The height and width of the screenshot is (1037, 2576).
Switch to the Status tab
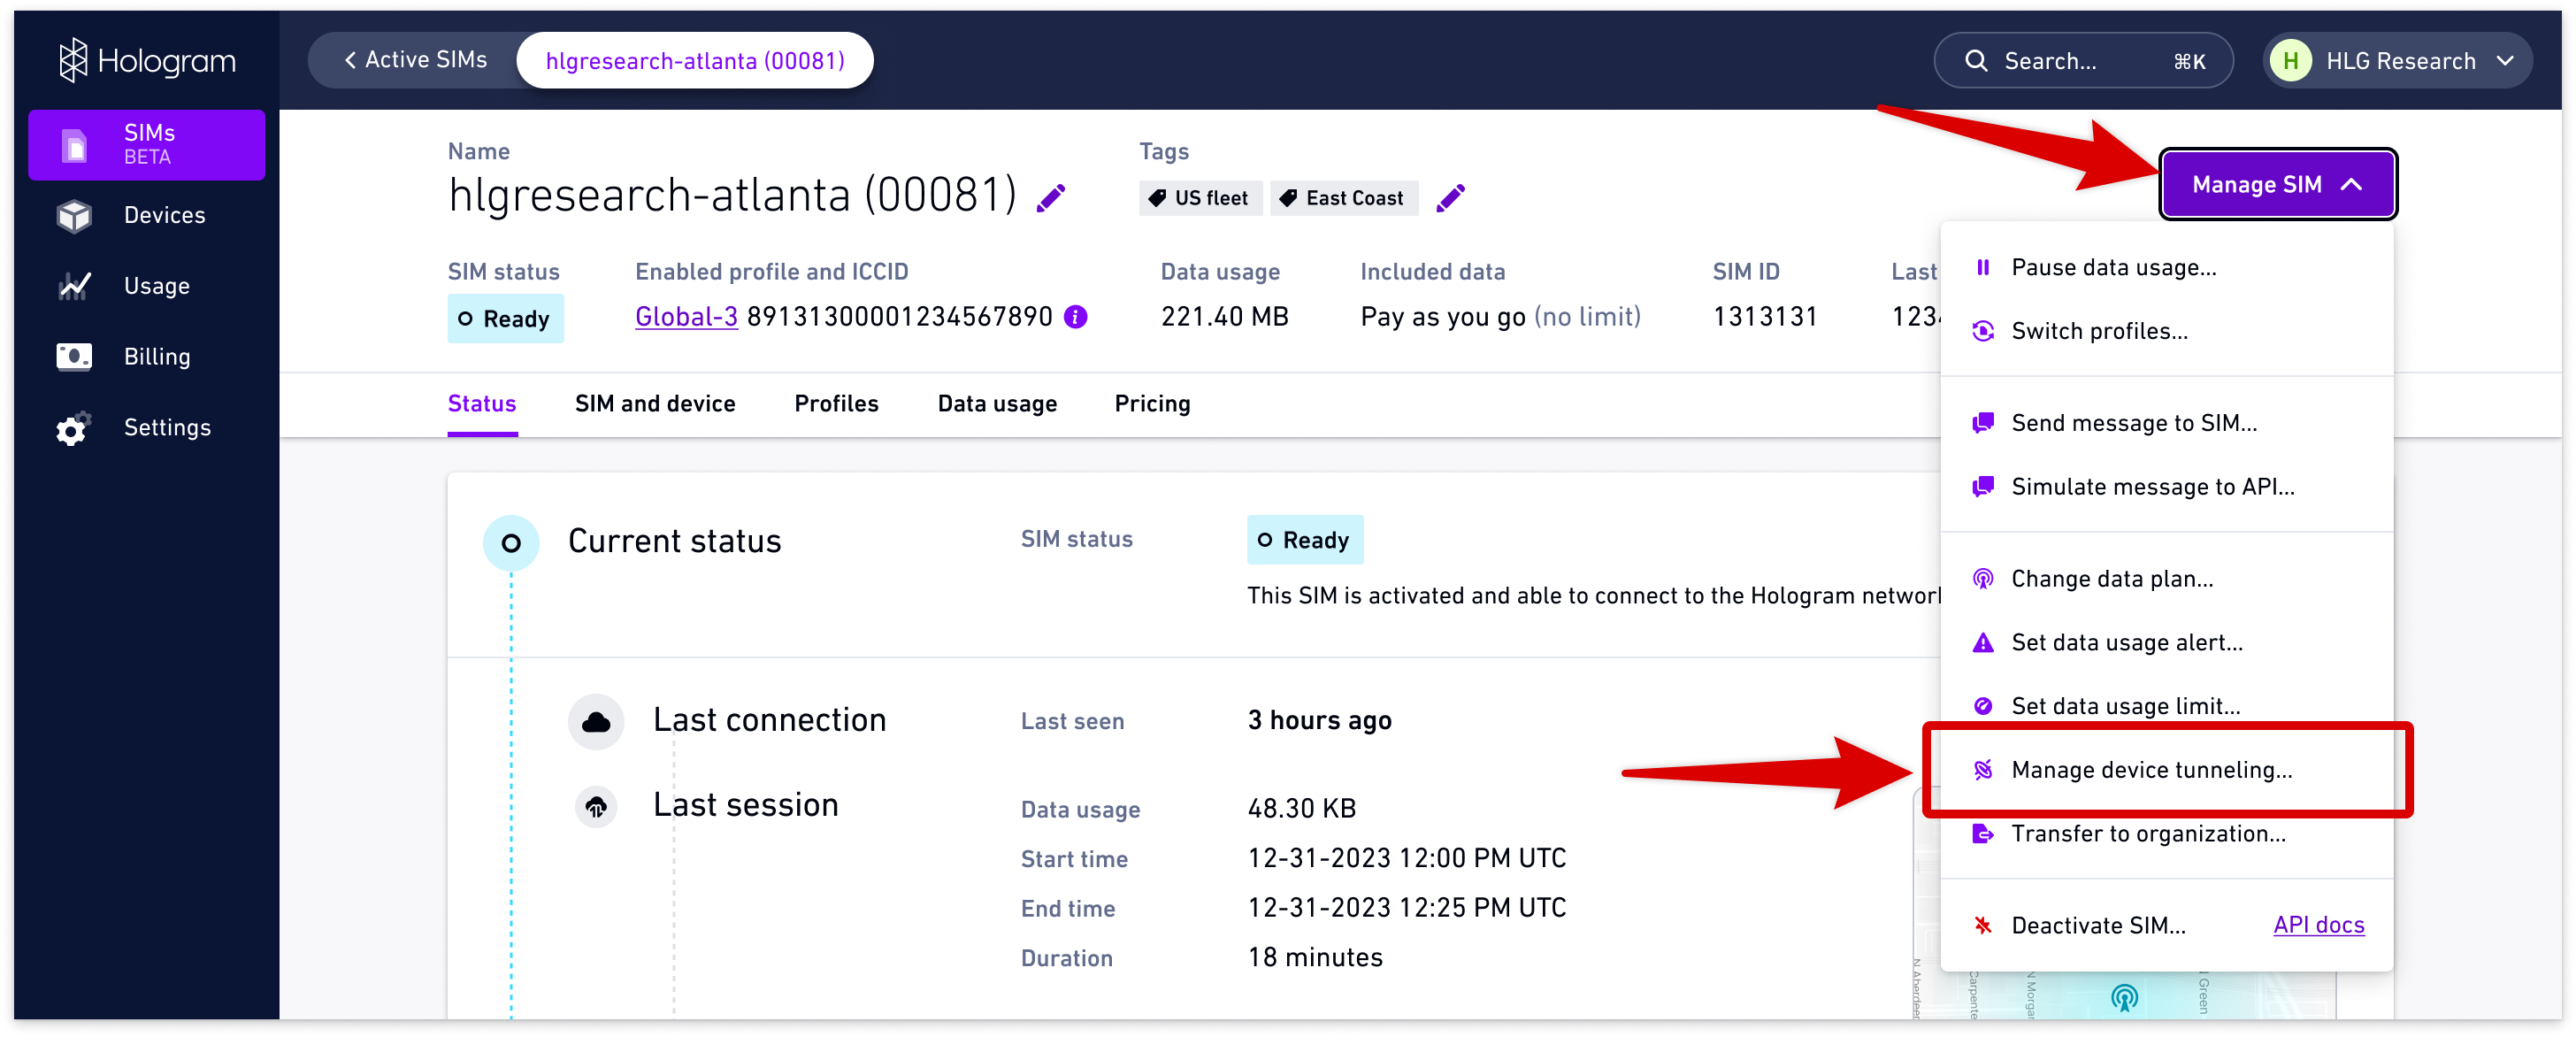pos(482,404)
